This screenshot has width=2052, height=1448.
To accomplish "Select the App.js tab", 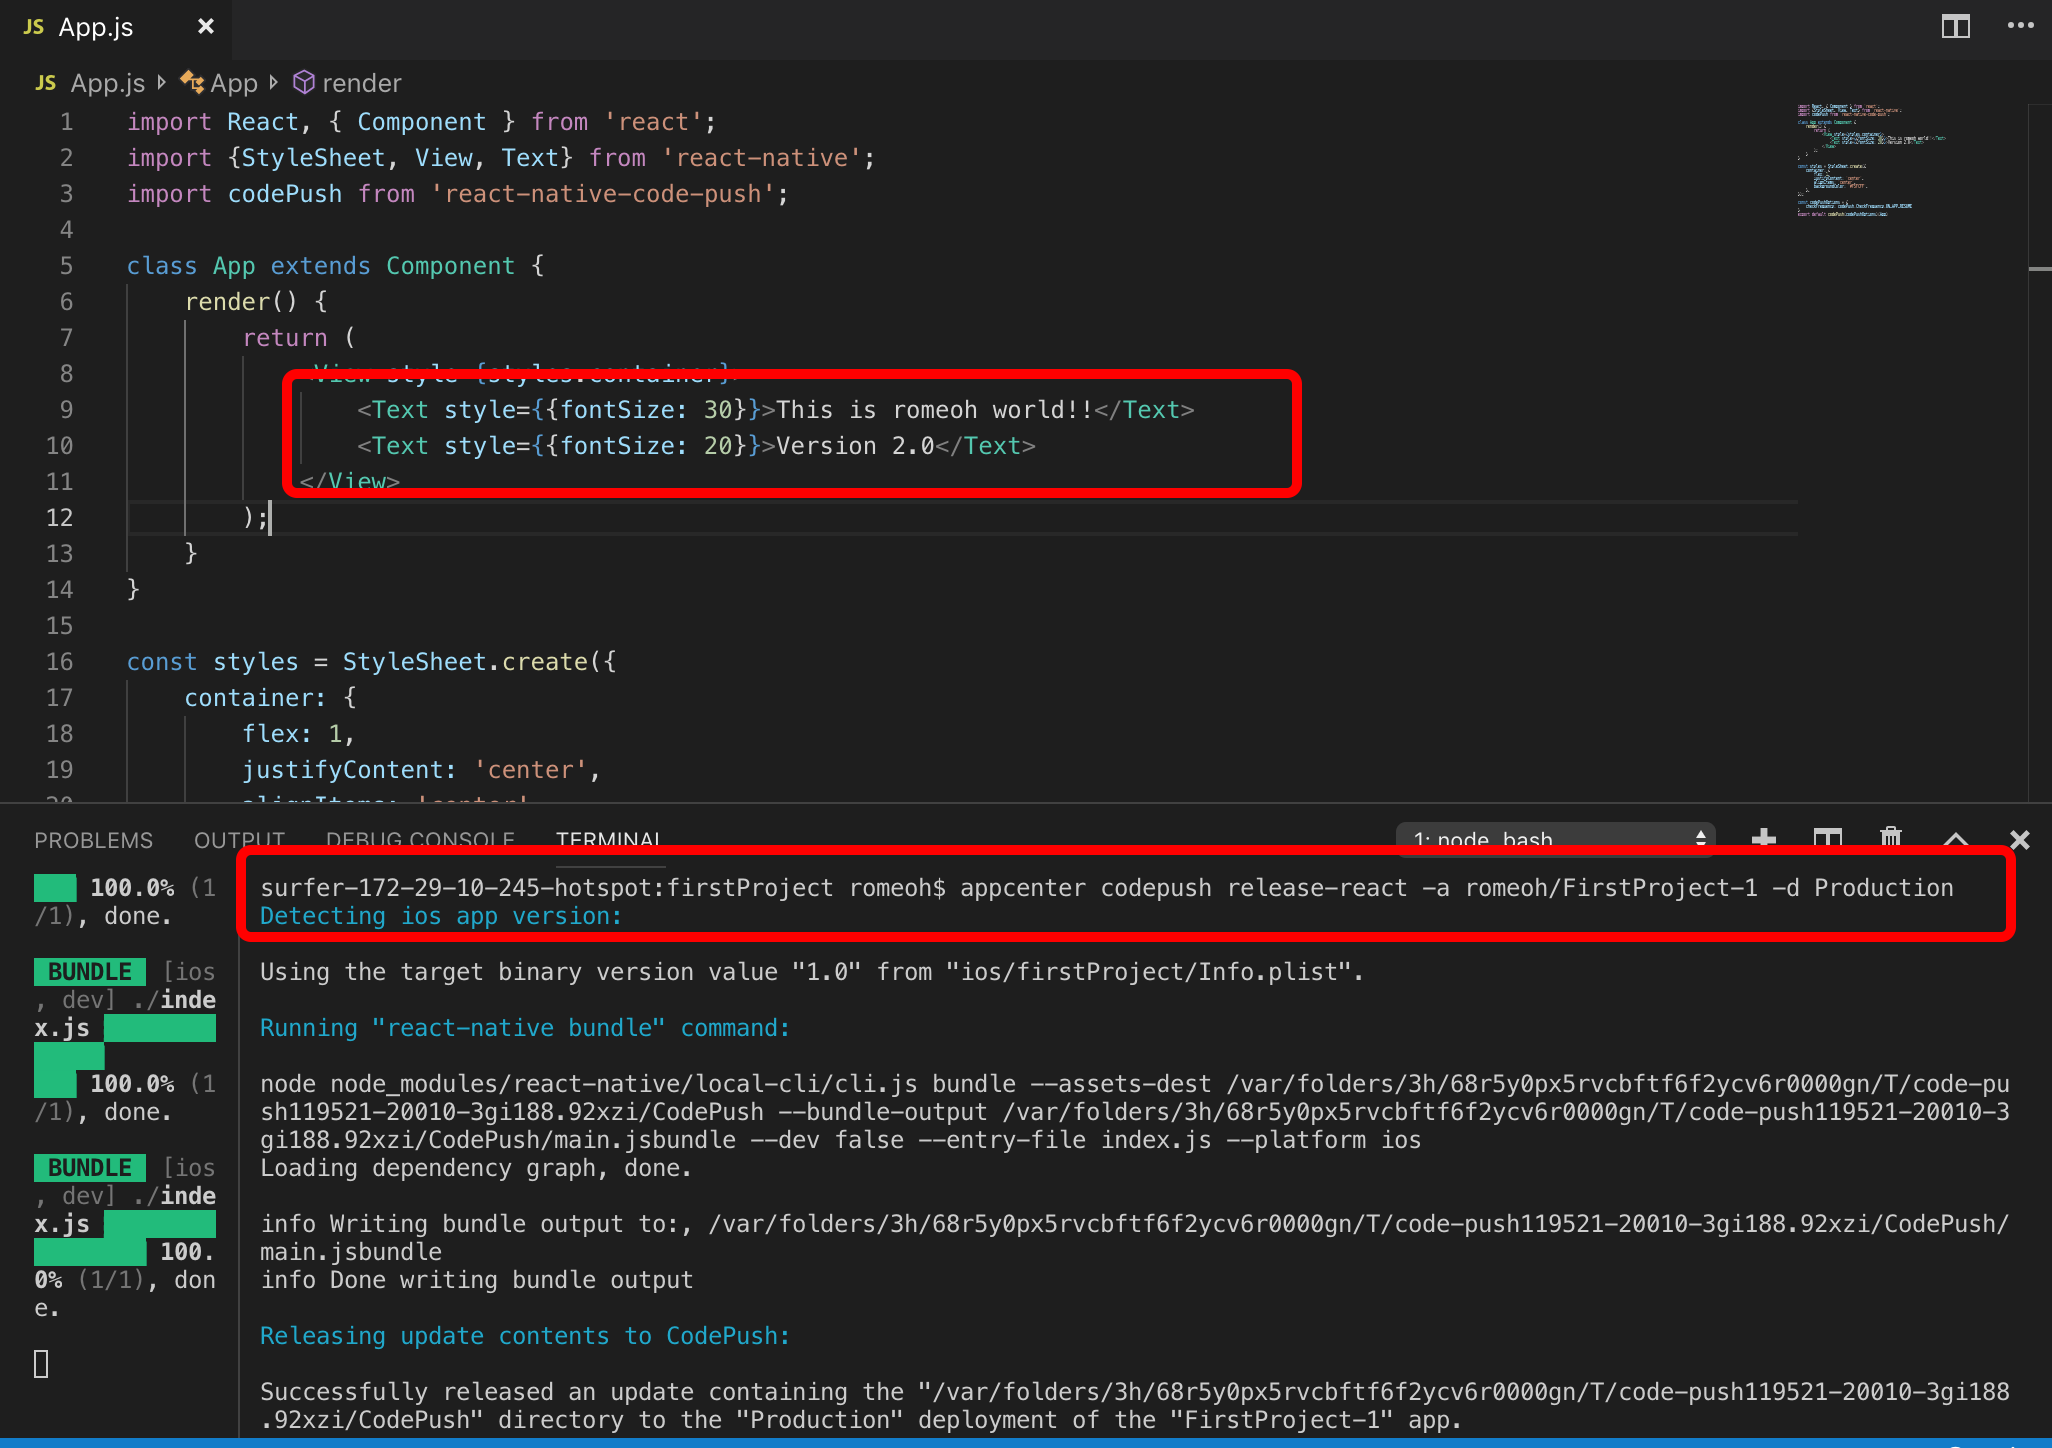I will coord(95,27).
